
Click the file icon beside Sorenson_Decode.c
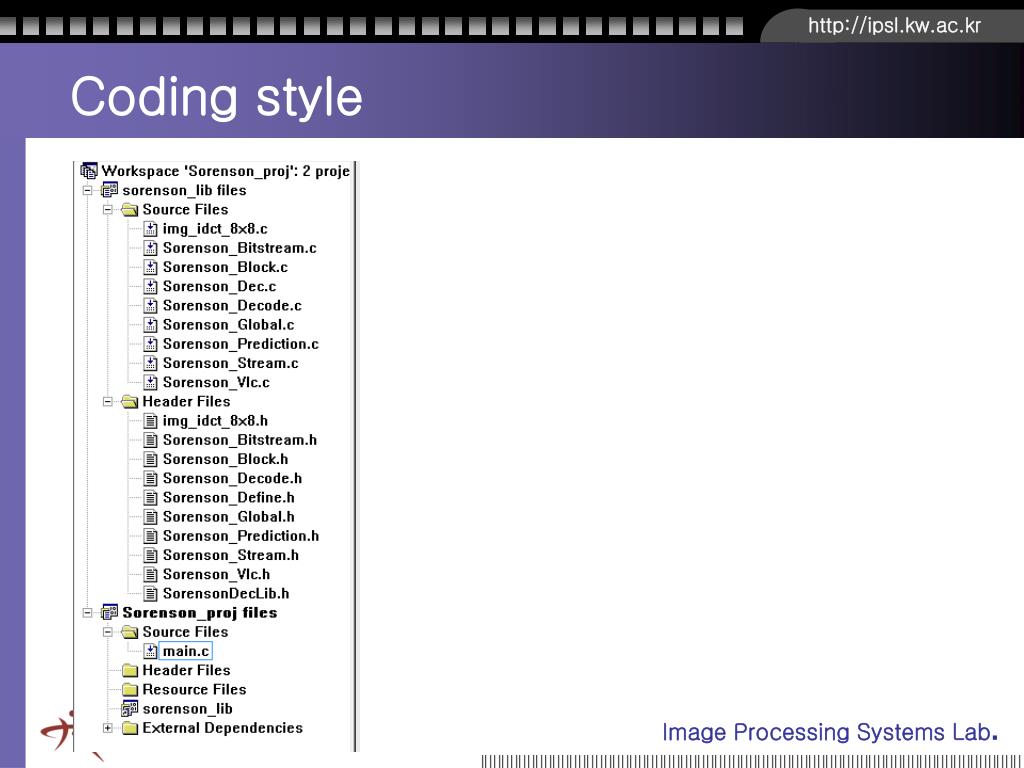coord(151,306)
